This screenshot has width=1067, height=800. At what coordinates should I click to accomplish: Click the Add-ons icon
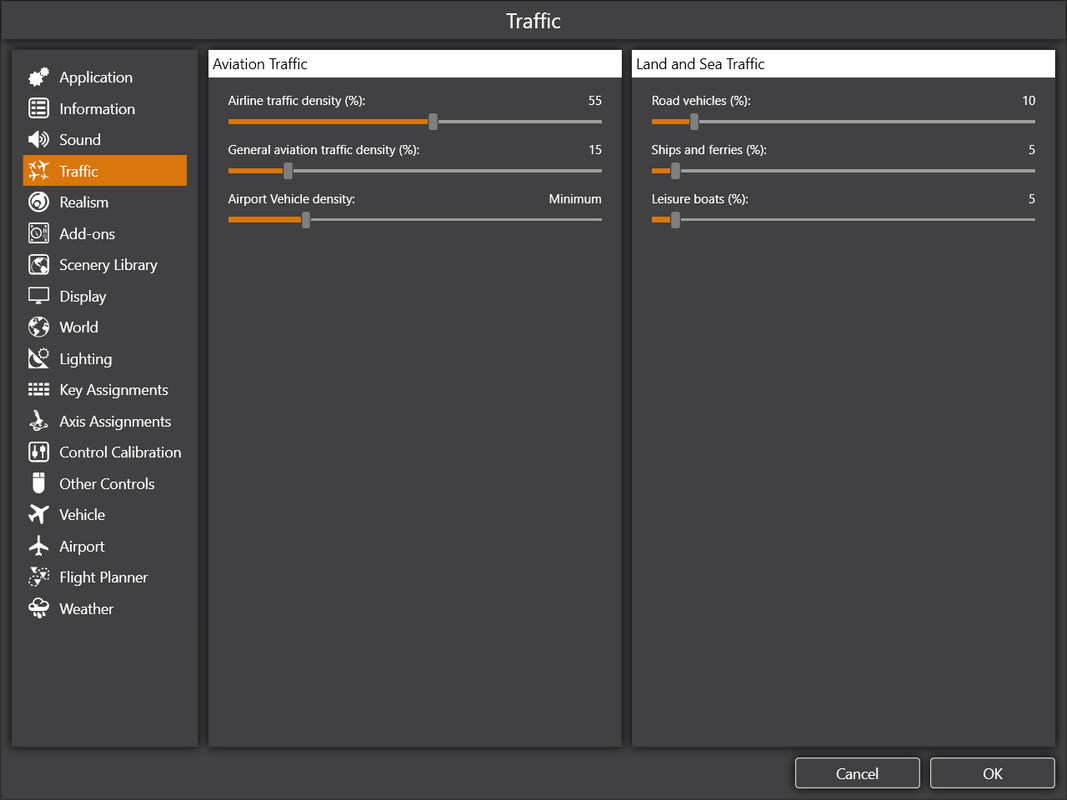[39, 233]
